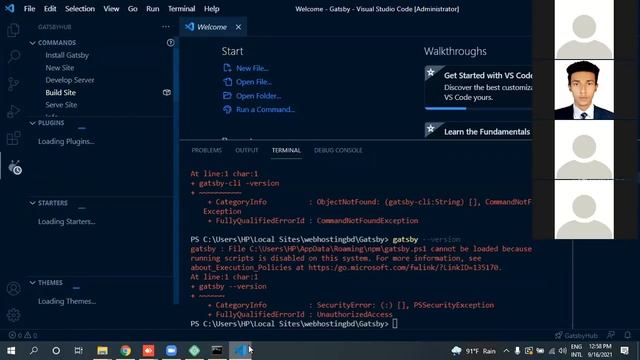Collapse the COMMANDS section
Image resolution: width=640 pixels, height=360 pixels.
pos(33,43)
